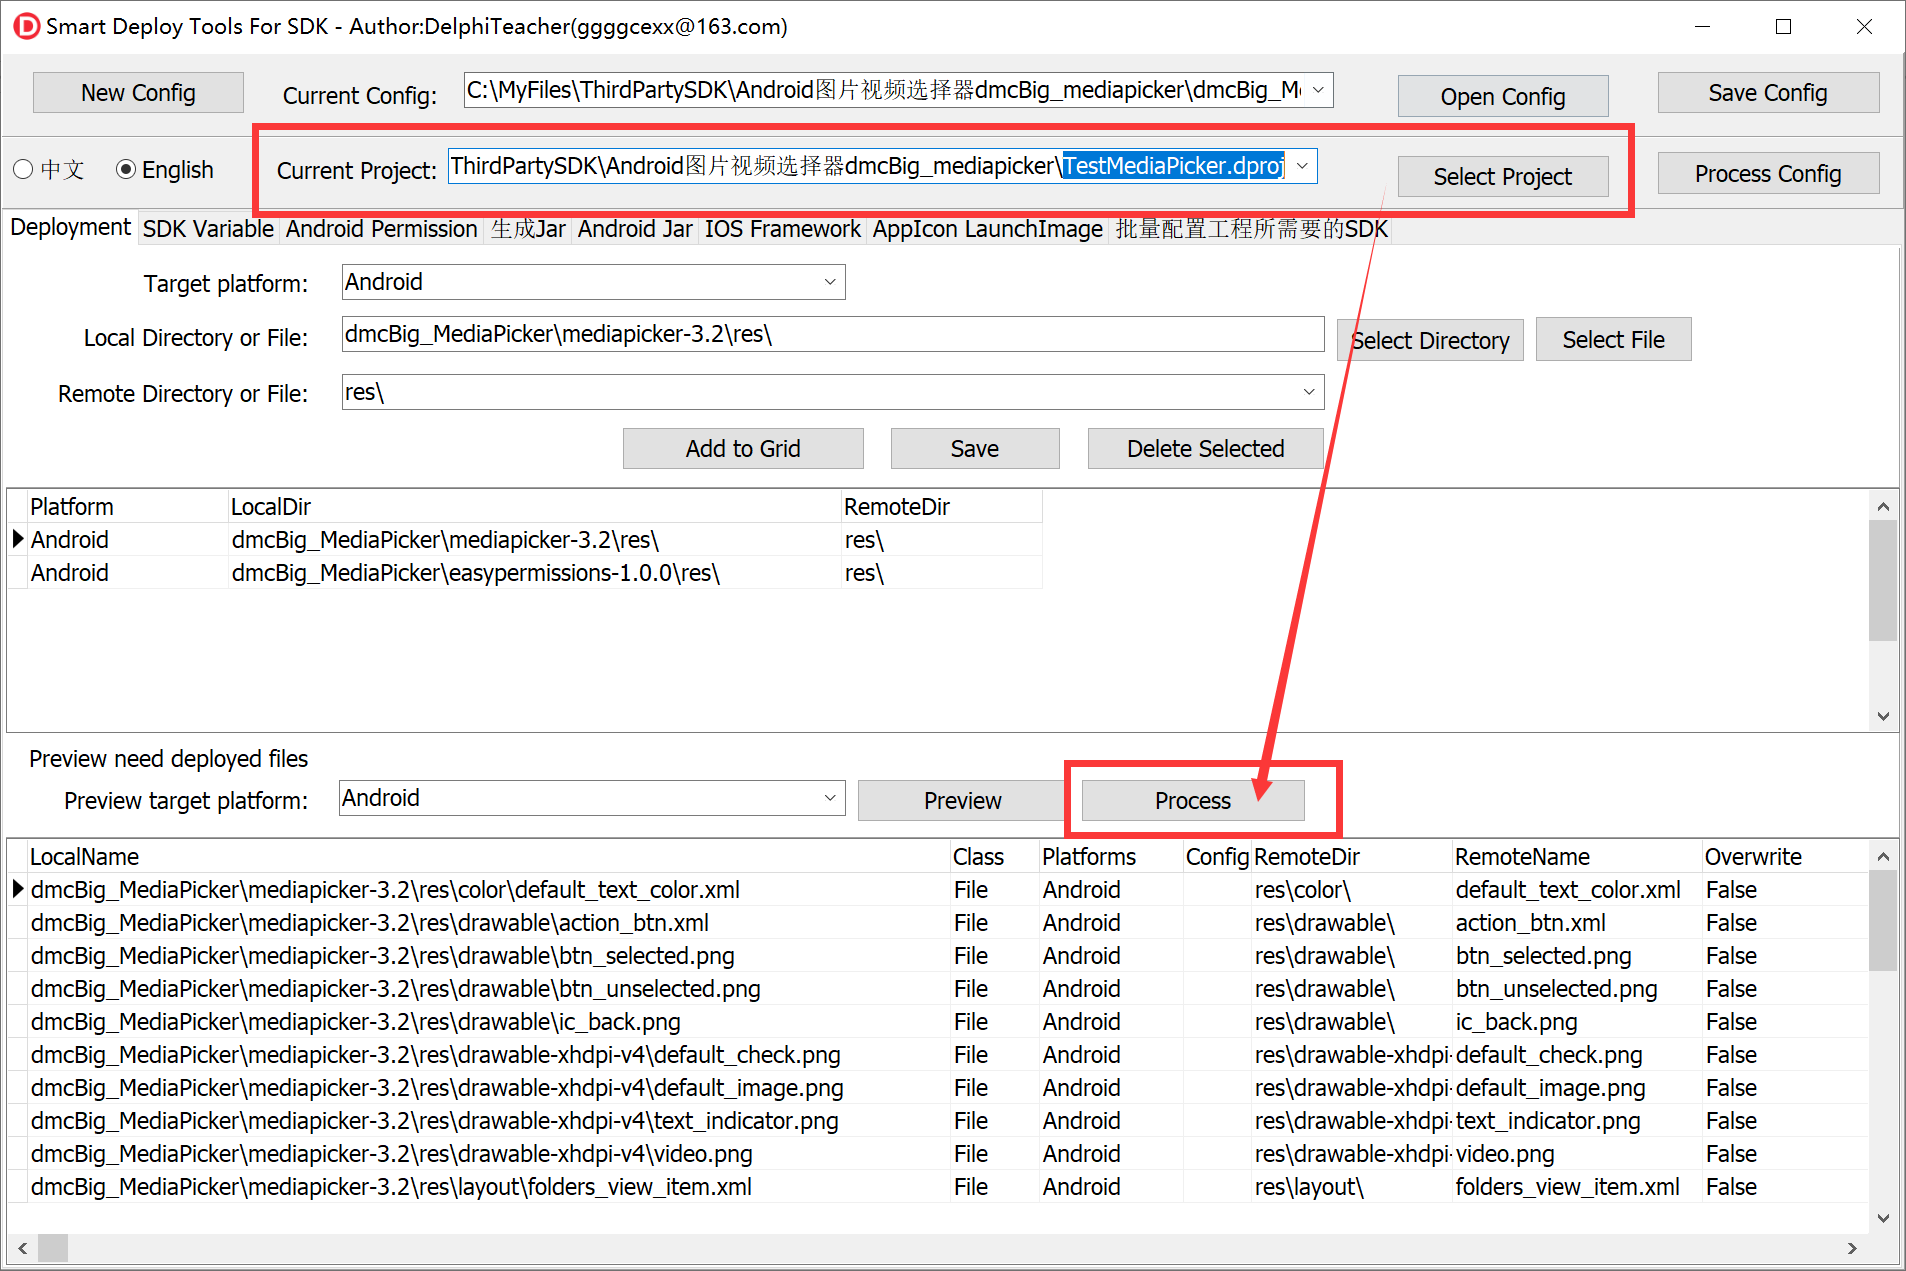Click preview grid vertical scroll down arrow
1906x1271 pixels.
click(1883, 1218)
